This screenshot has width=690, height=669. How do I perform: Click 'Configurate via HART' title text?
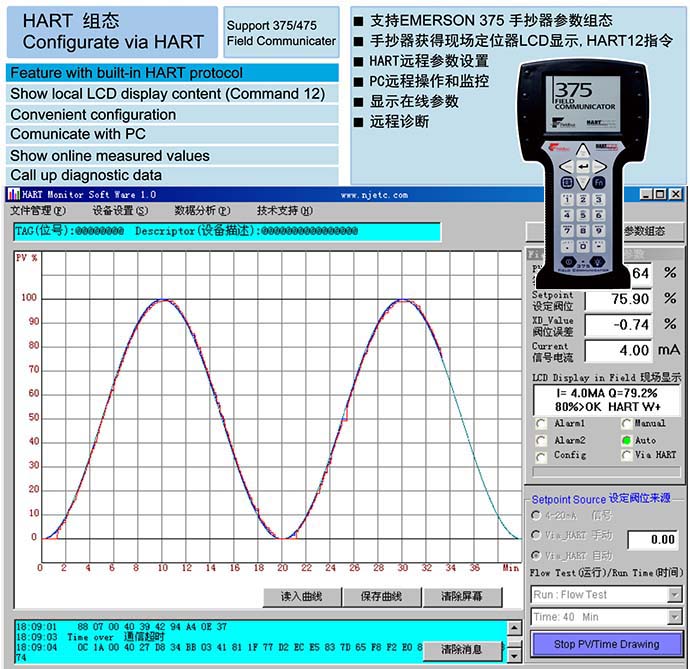point(113,43)
